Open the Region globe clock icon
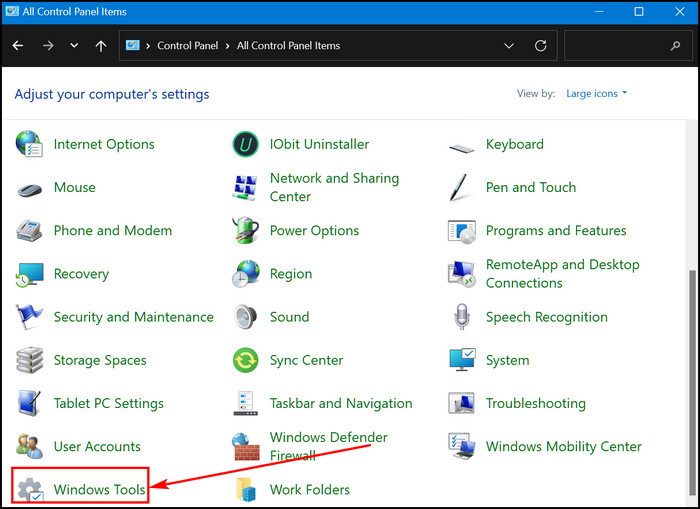 (246, 274)
